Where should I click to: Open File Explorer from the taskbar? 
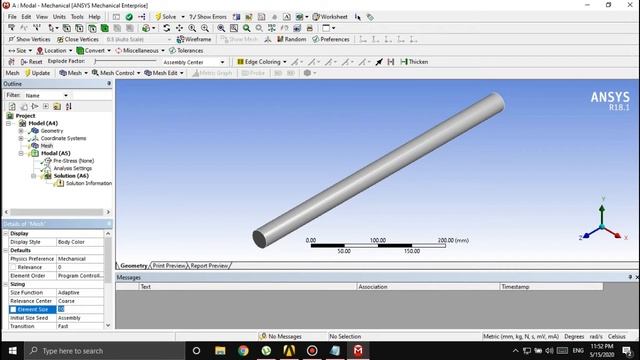(220, 351)
